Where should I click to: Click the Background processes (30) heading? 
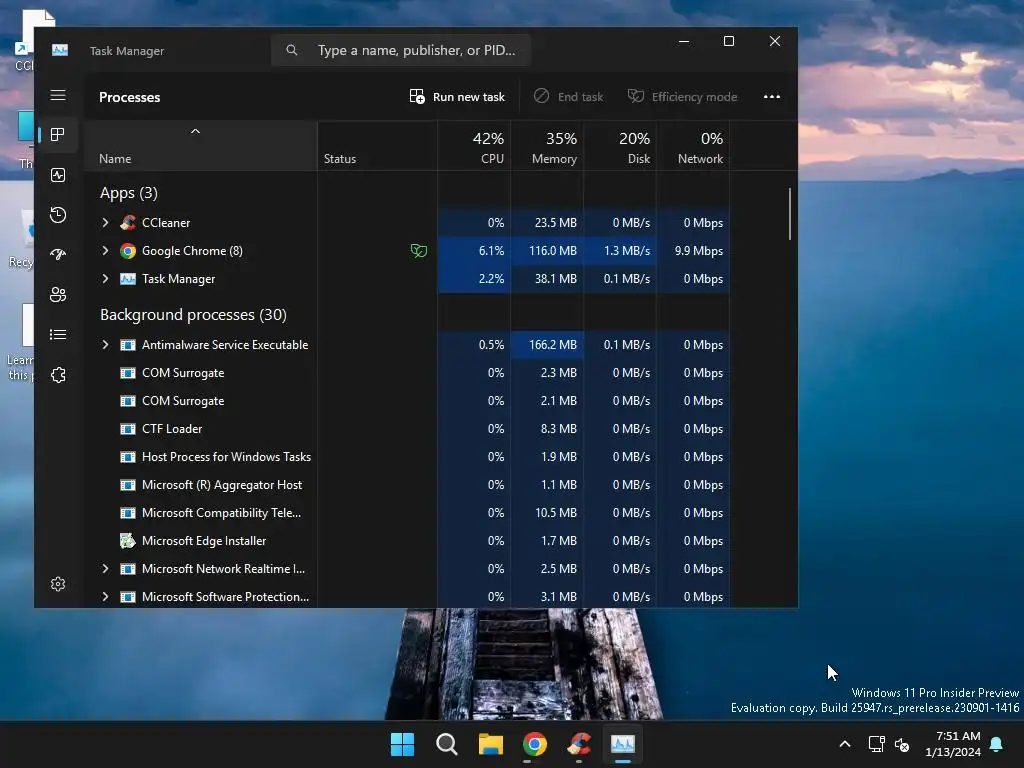click(x=193, y=315)
